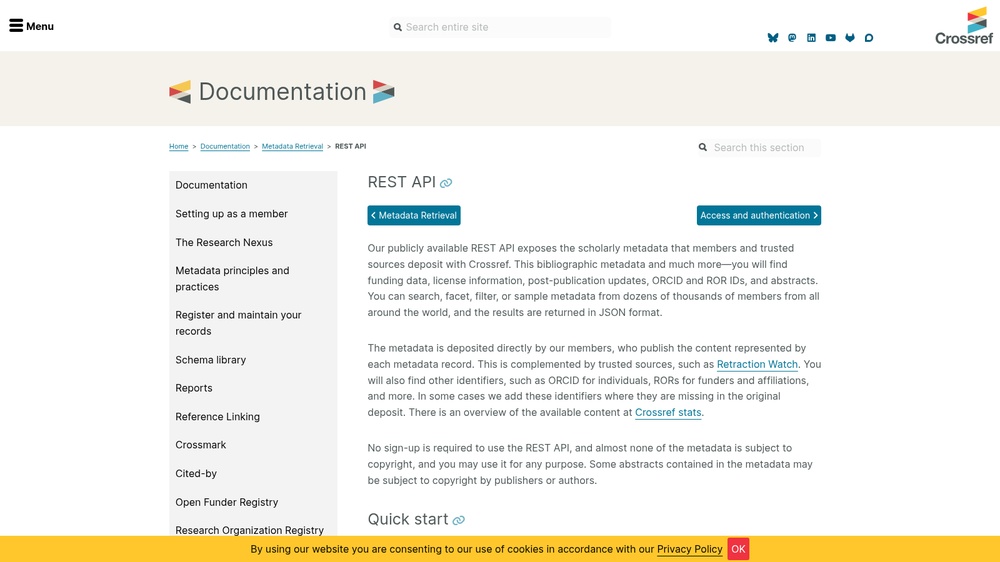Open the Retraction Watch link
Image resolution: width=1000 pixels, height=562 pixels.
(757, 364)
